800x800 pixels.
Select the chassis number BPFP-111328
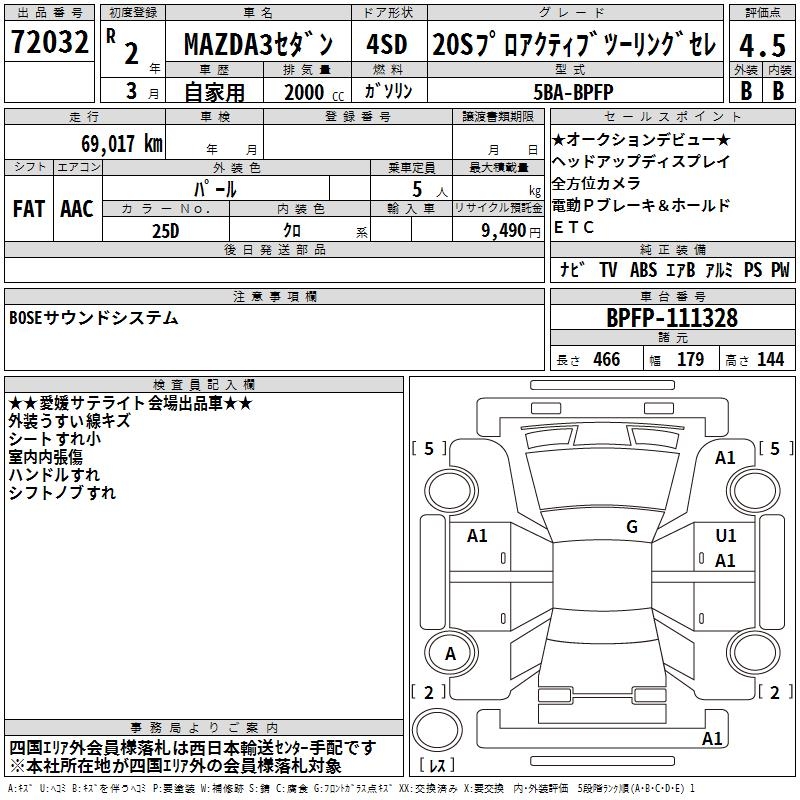click(x=672, y=319)
